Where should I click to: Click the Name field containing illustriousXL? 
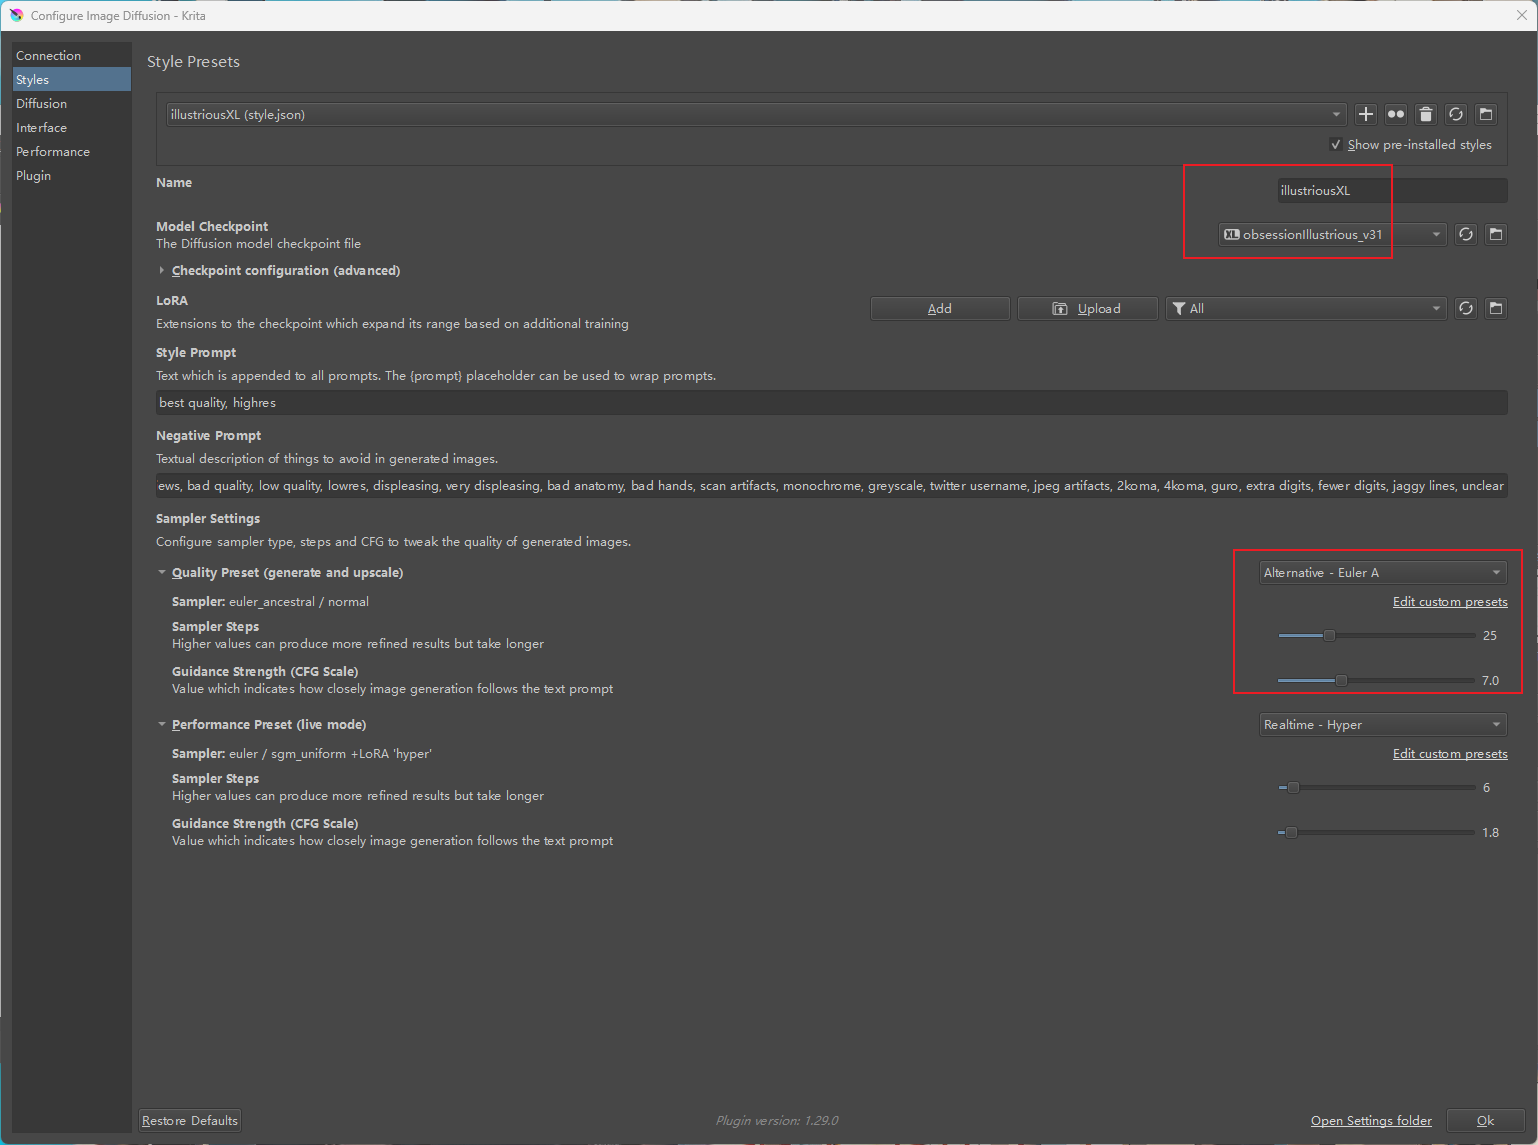coord(1392,190)
